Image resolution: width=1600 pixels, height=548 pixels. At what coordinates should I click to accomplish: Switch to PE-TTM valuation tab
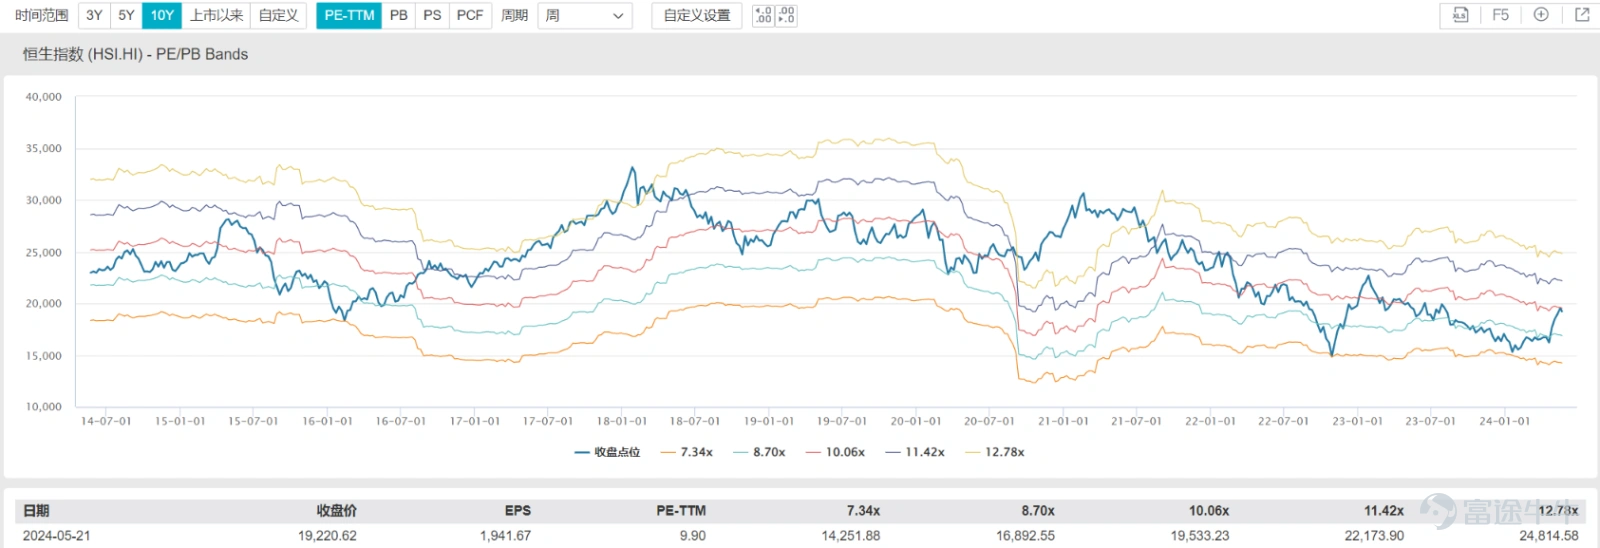coord(349,15)
